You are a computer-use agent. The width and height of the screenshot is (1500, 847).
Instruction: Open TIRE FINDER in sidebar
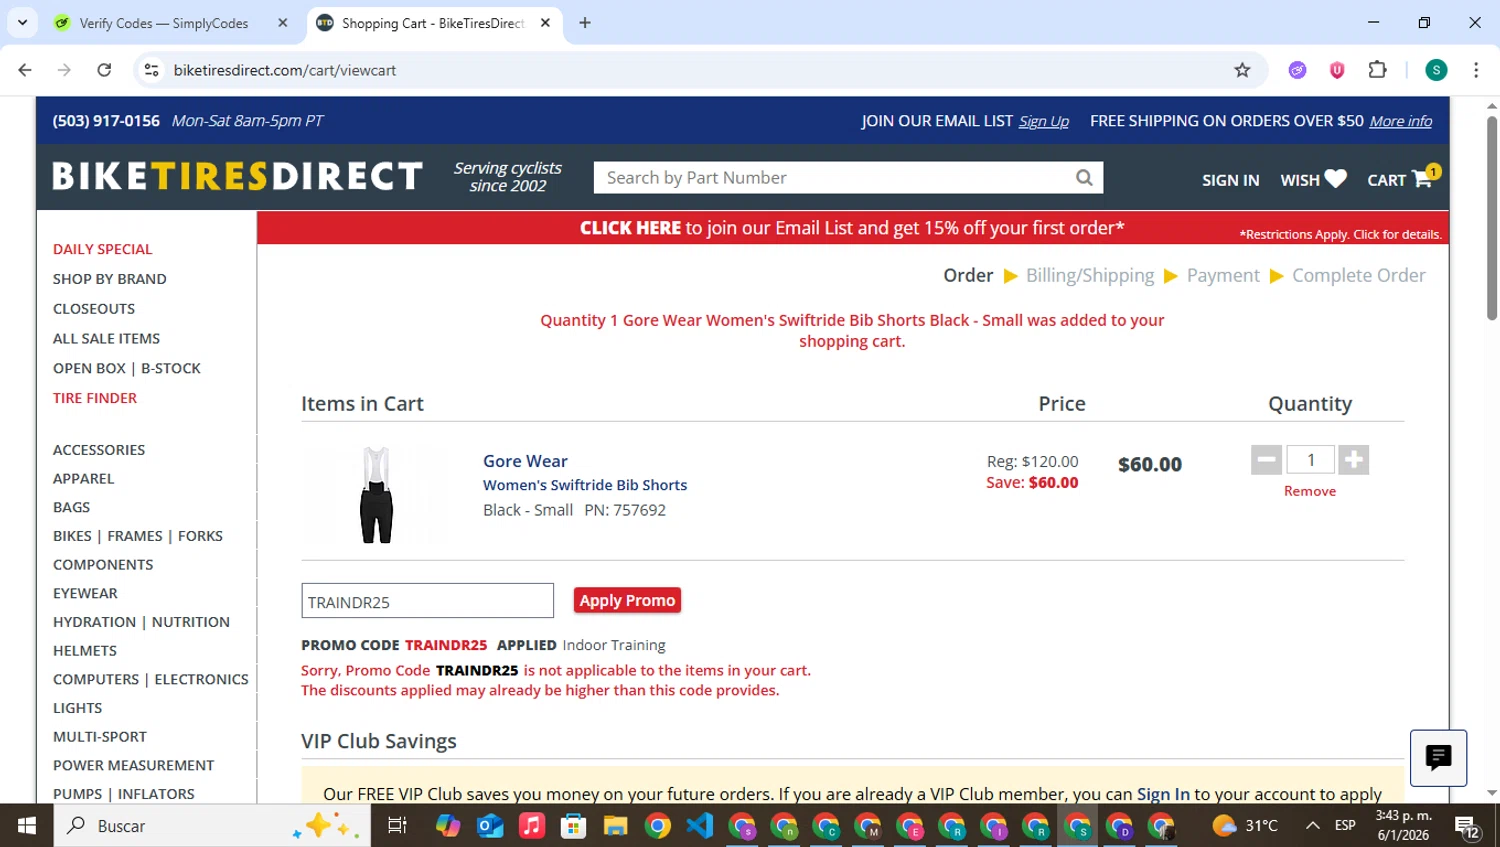click(x=95, y=398)
